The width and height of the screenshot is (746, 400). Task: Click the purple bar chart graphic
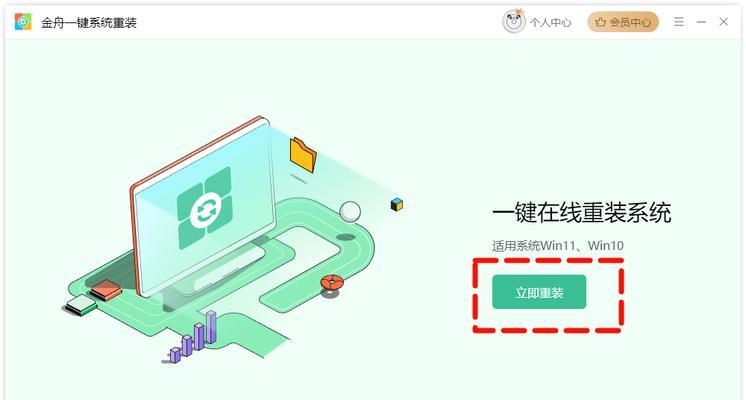[x=194, y=337]
